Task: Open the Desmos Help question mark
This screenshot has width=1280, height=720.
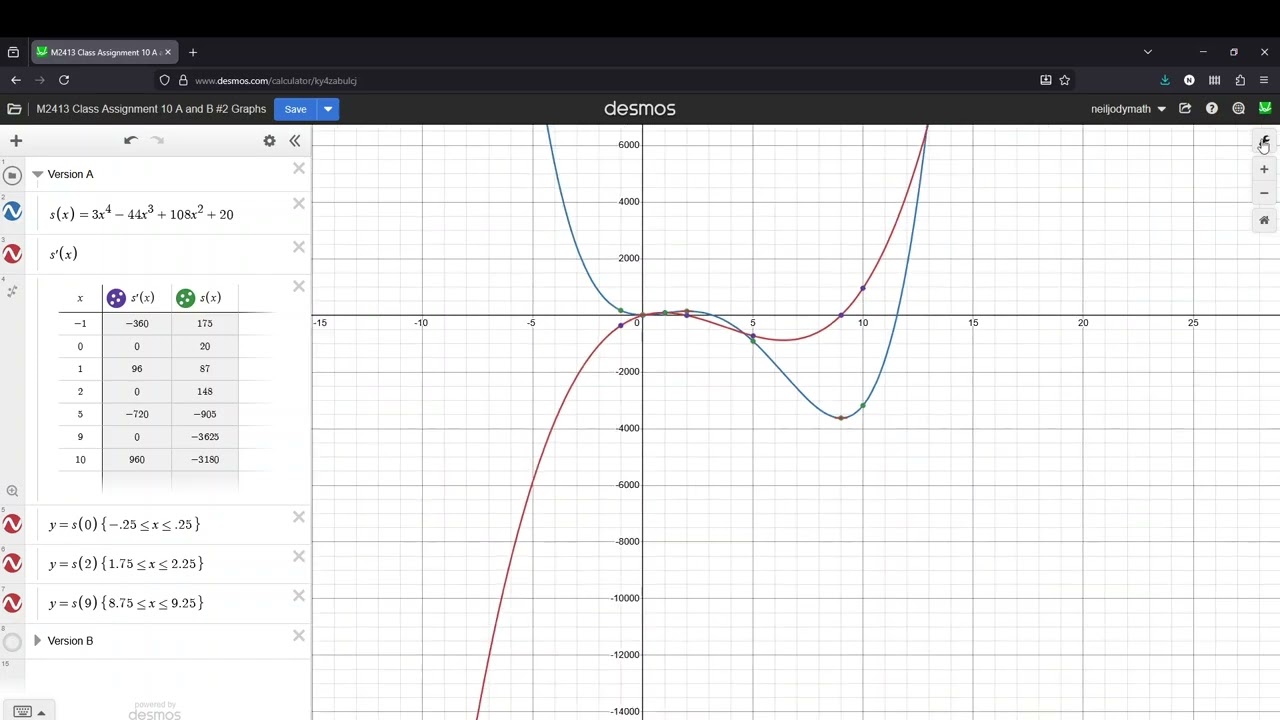Action: [1212, 109]
